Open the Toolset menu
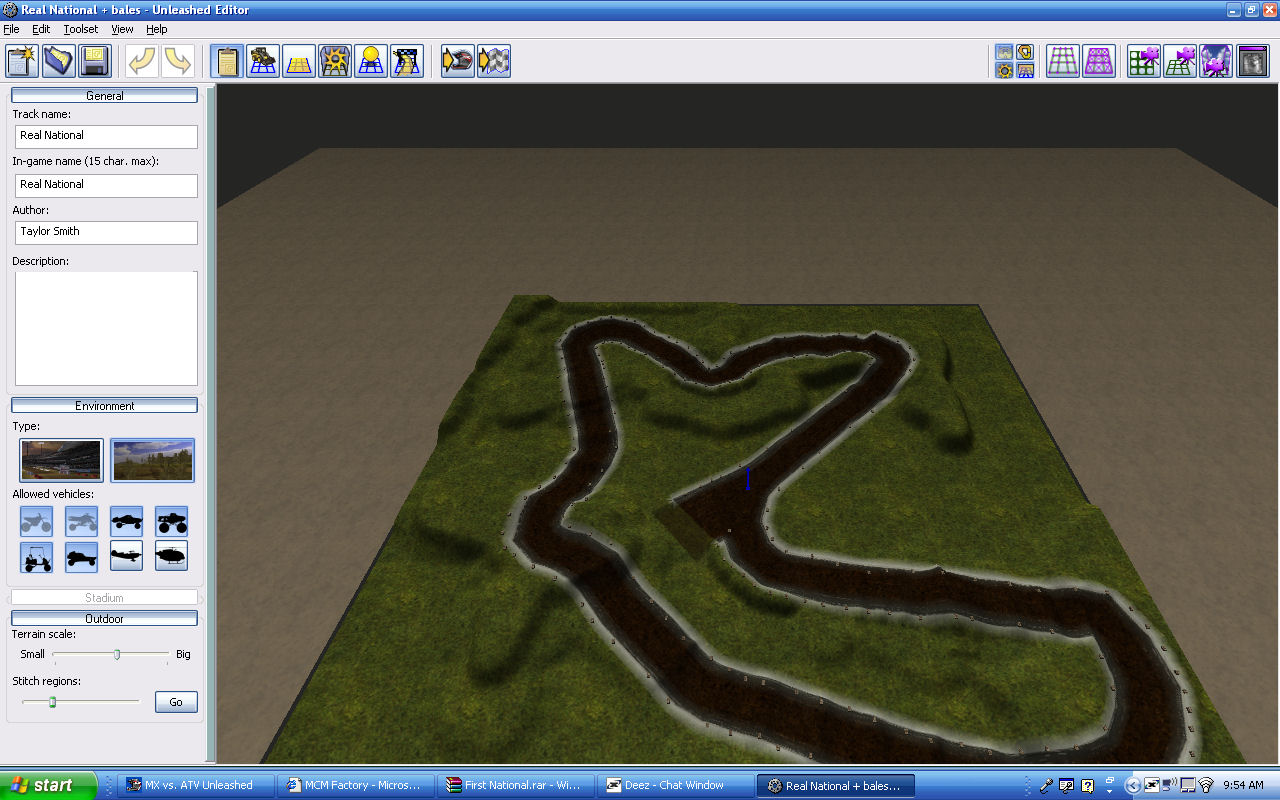This screenshot has height=800, width=1280. coord(81,29)
